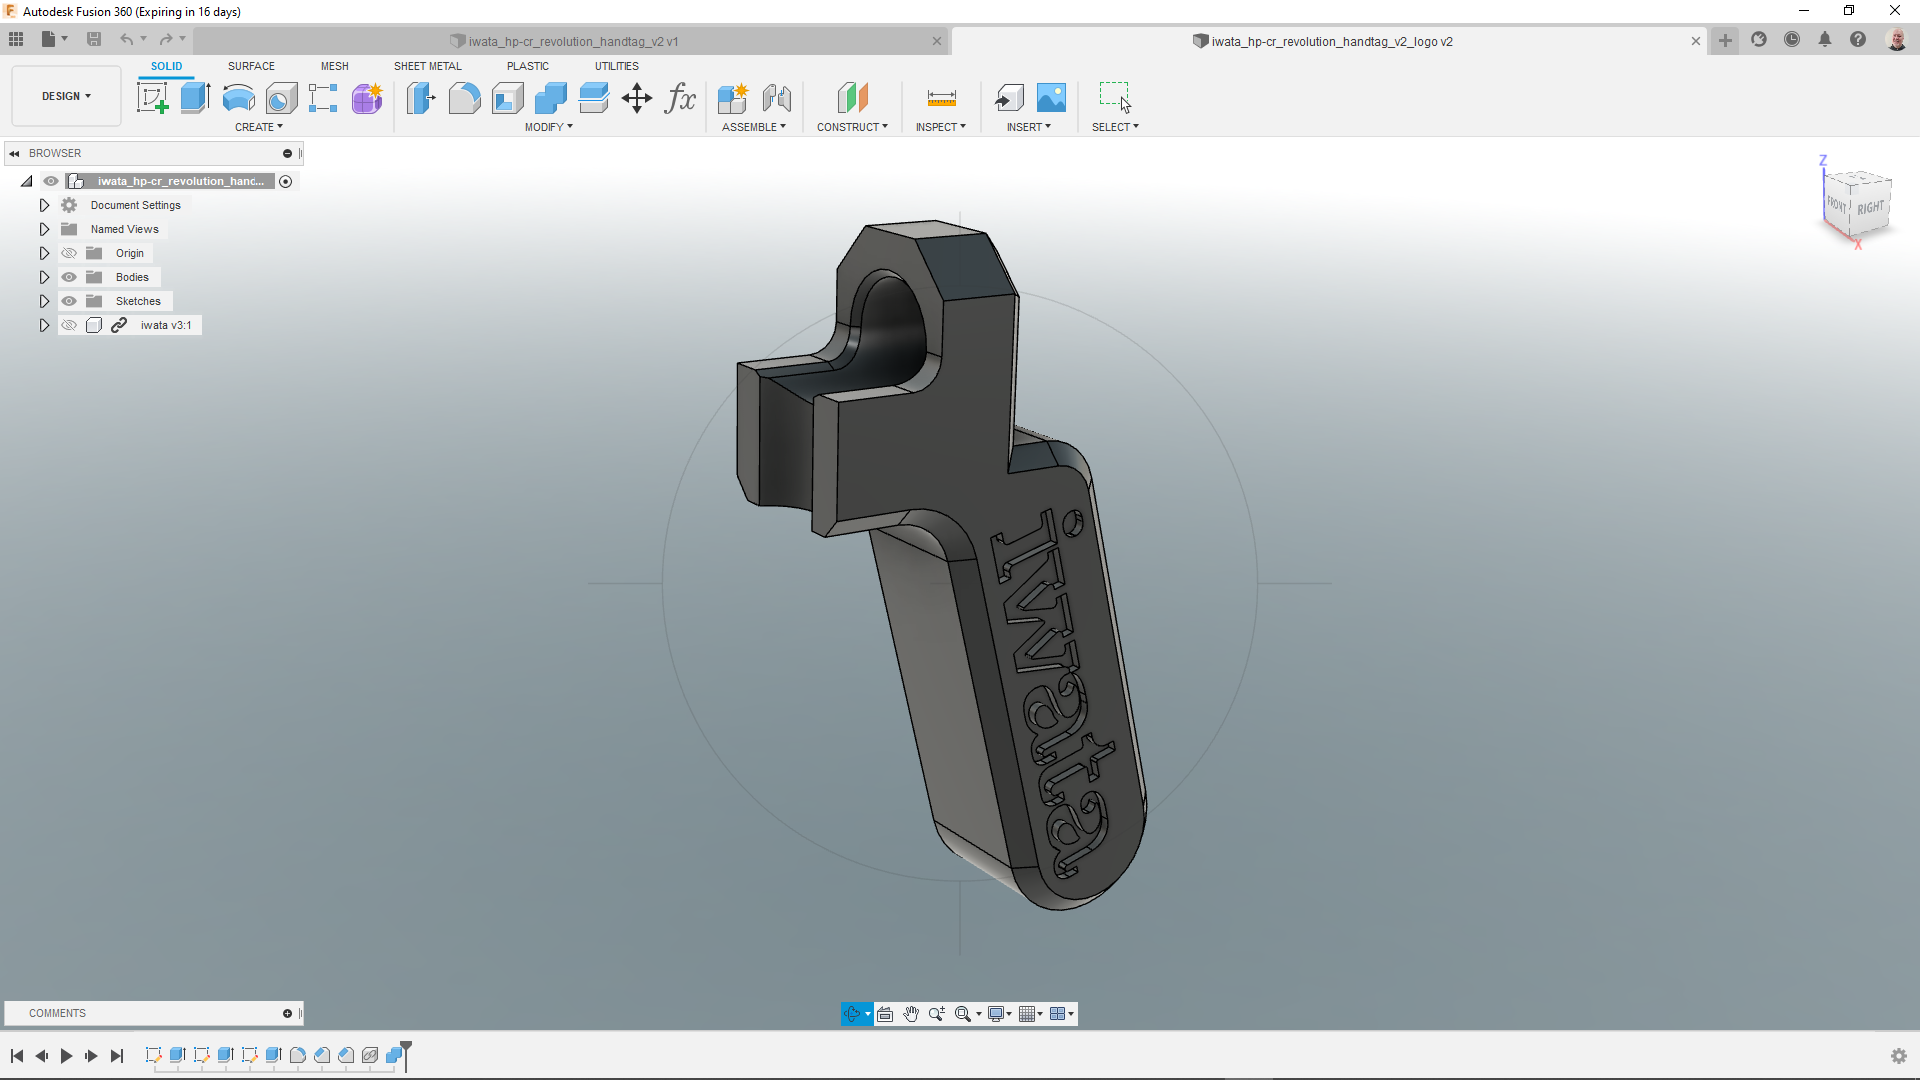Viewport: 1920px width, 1080px height.
Task: Select the Create Sketch tool
Action: [x=152, y=98]
